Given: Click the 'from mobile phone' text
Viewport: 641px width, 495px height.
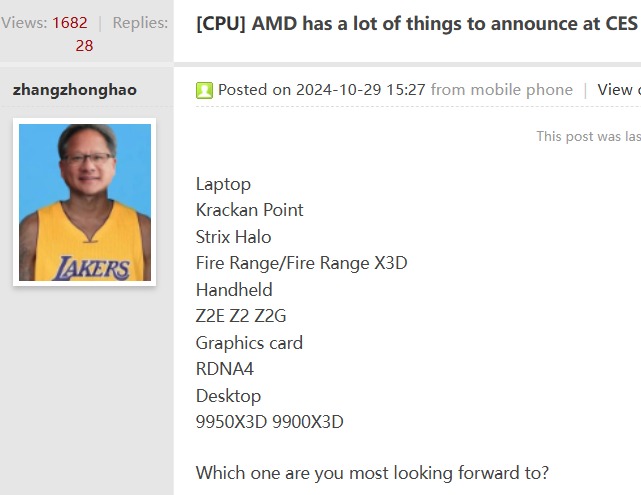Looking at the screenshot, I should tap(502, 90).
